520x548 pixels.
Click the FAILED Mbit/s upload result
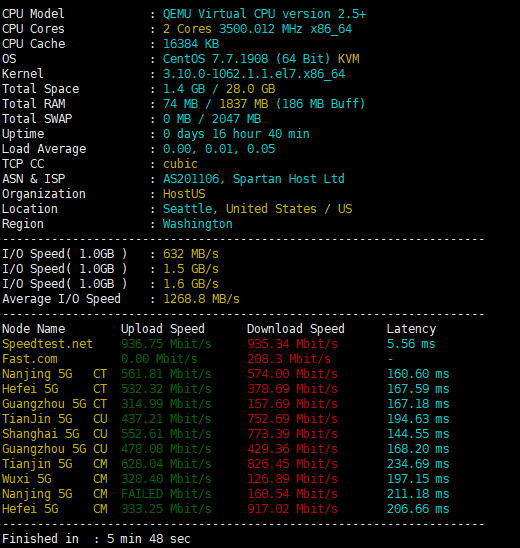click(x=166, y=494)
